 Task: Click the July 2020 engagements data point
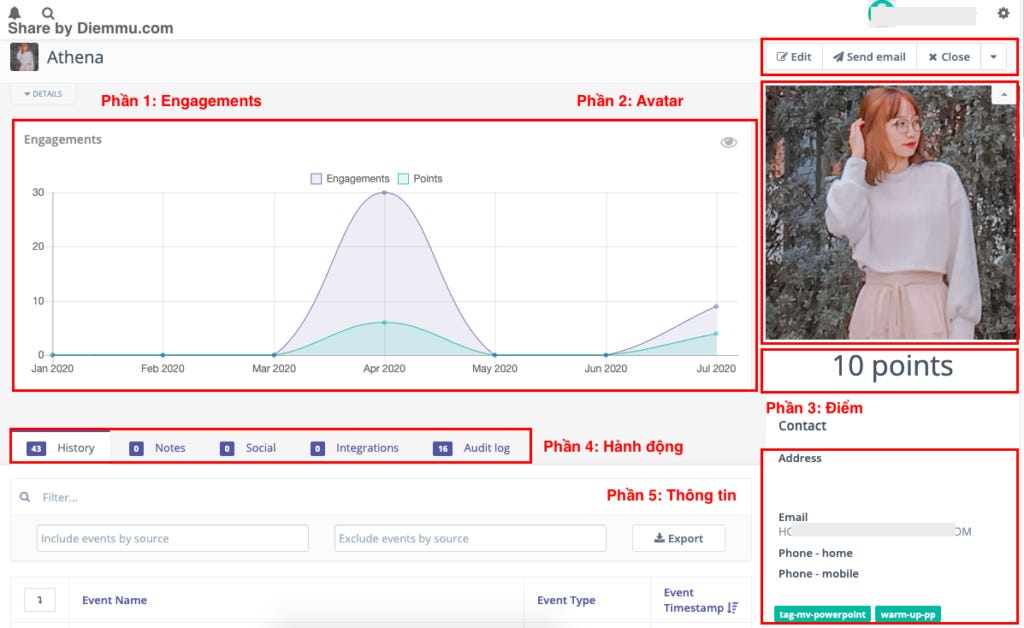pos(716,306)
